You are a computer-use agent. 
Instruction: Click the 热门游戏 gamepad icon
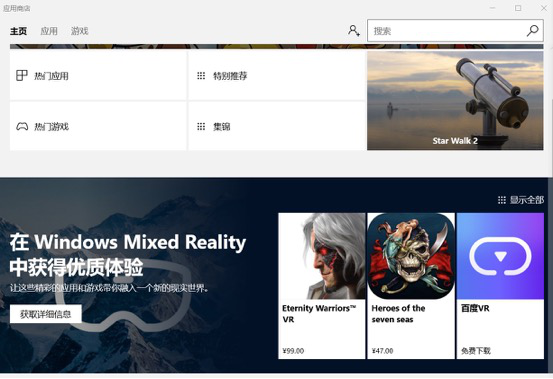22,126
